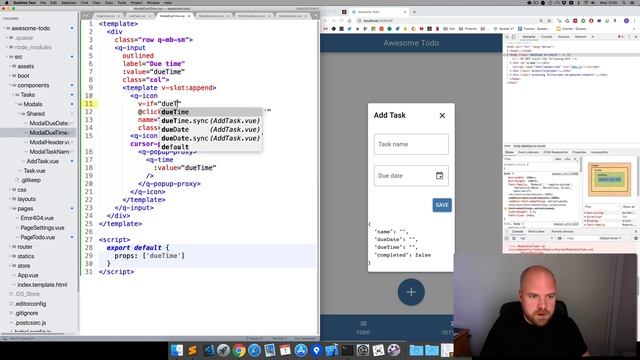Click the Chrome profile avatar icon
640x360 pixels.
coord(627,20)
